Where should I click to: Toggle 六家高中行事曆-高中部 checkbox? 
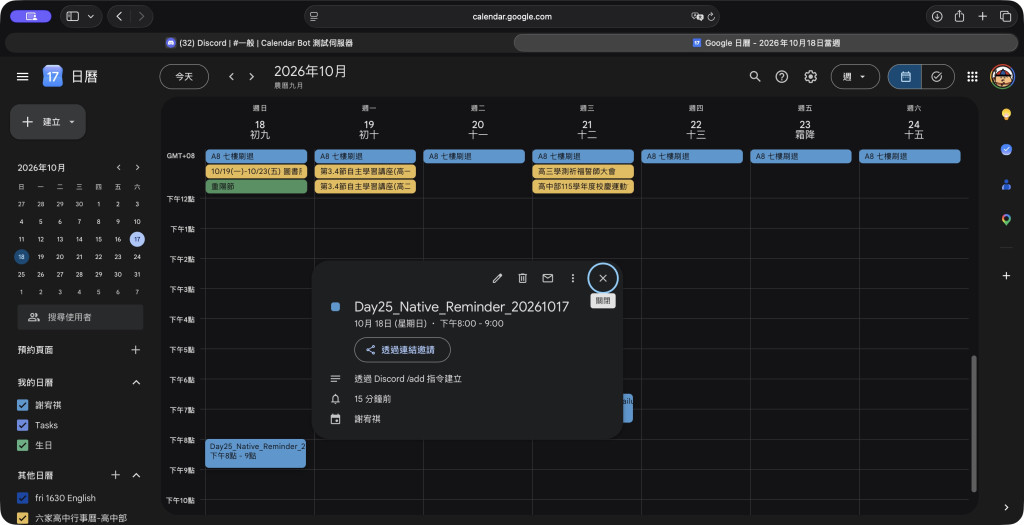22,518
